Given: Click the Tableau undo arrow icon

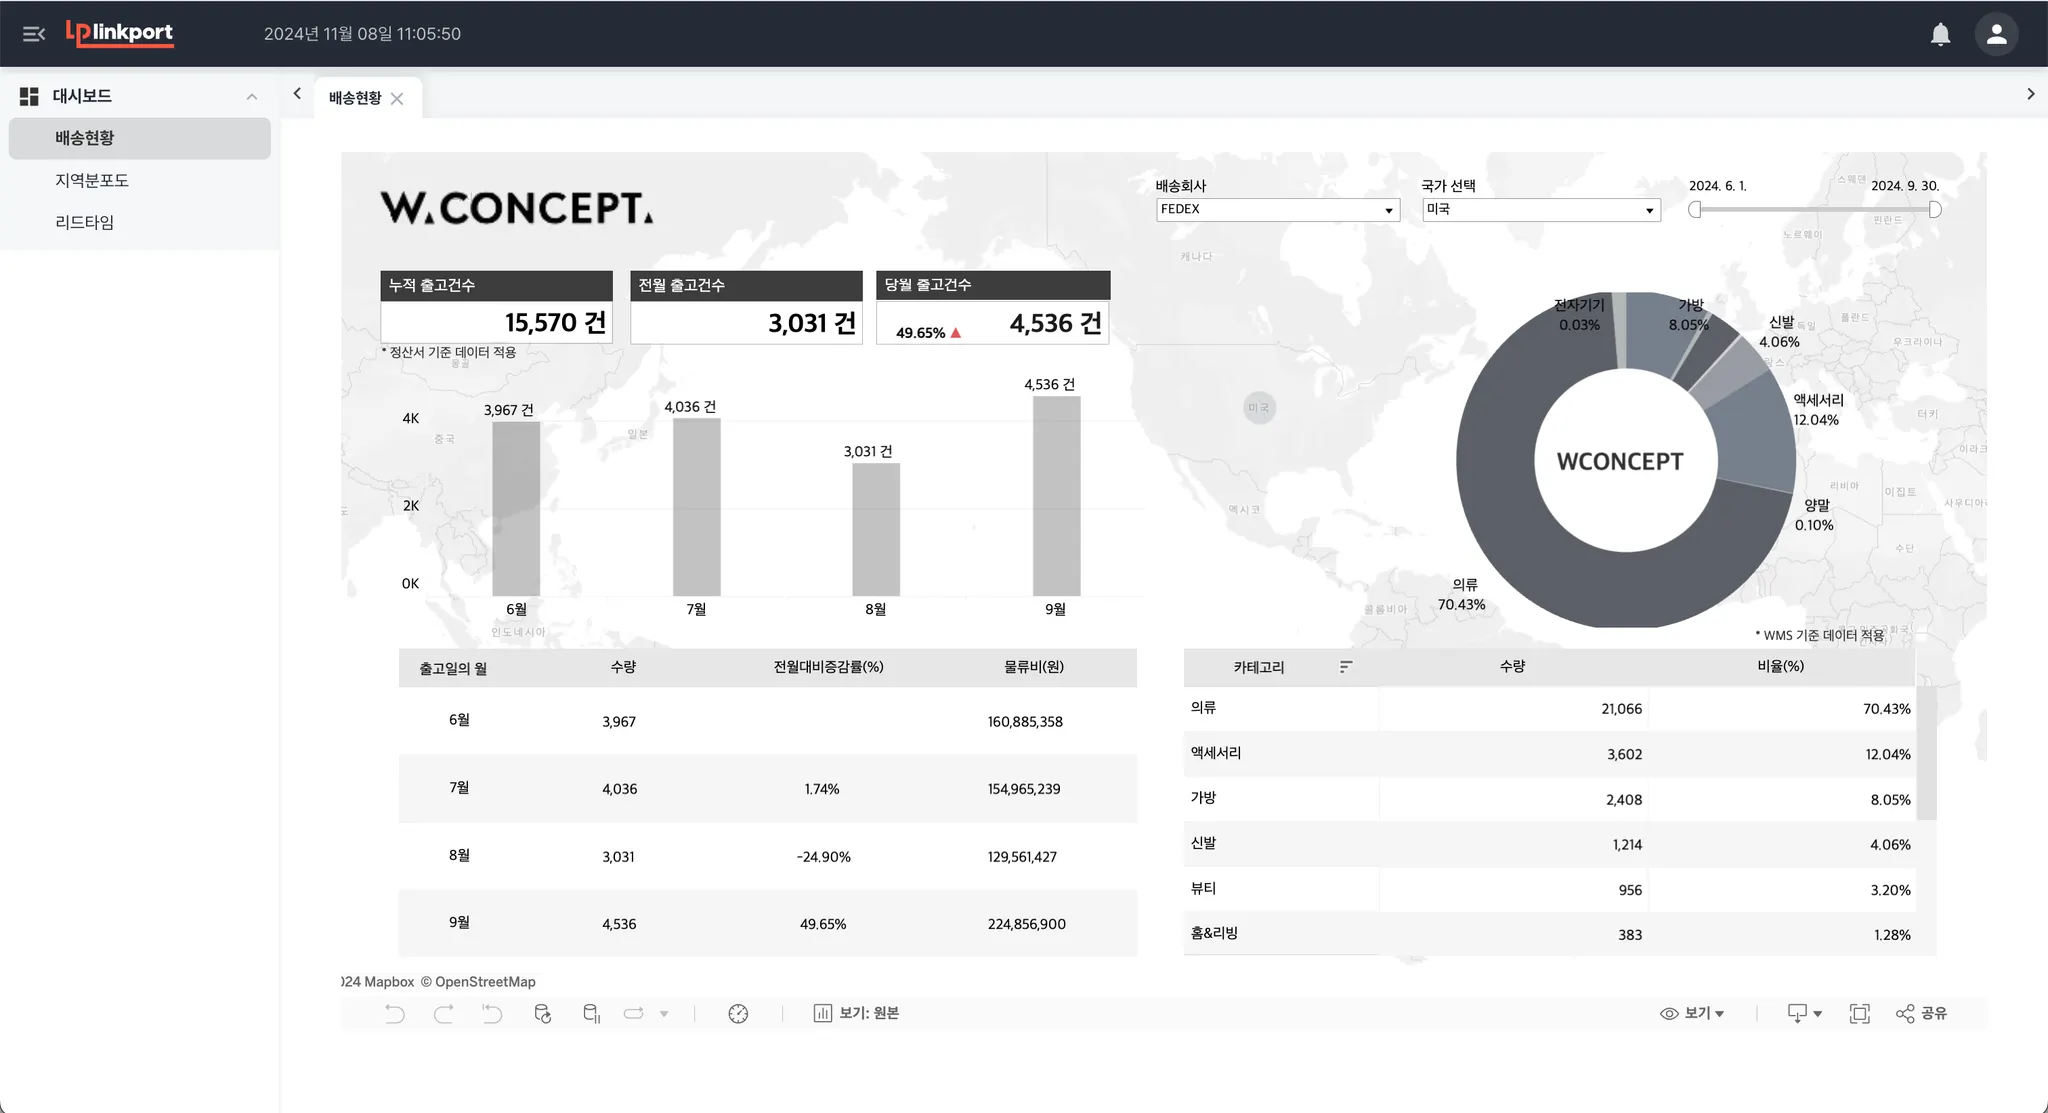Looking at the screenshot, I should (394, 1013).
